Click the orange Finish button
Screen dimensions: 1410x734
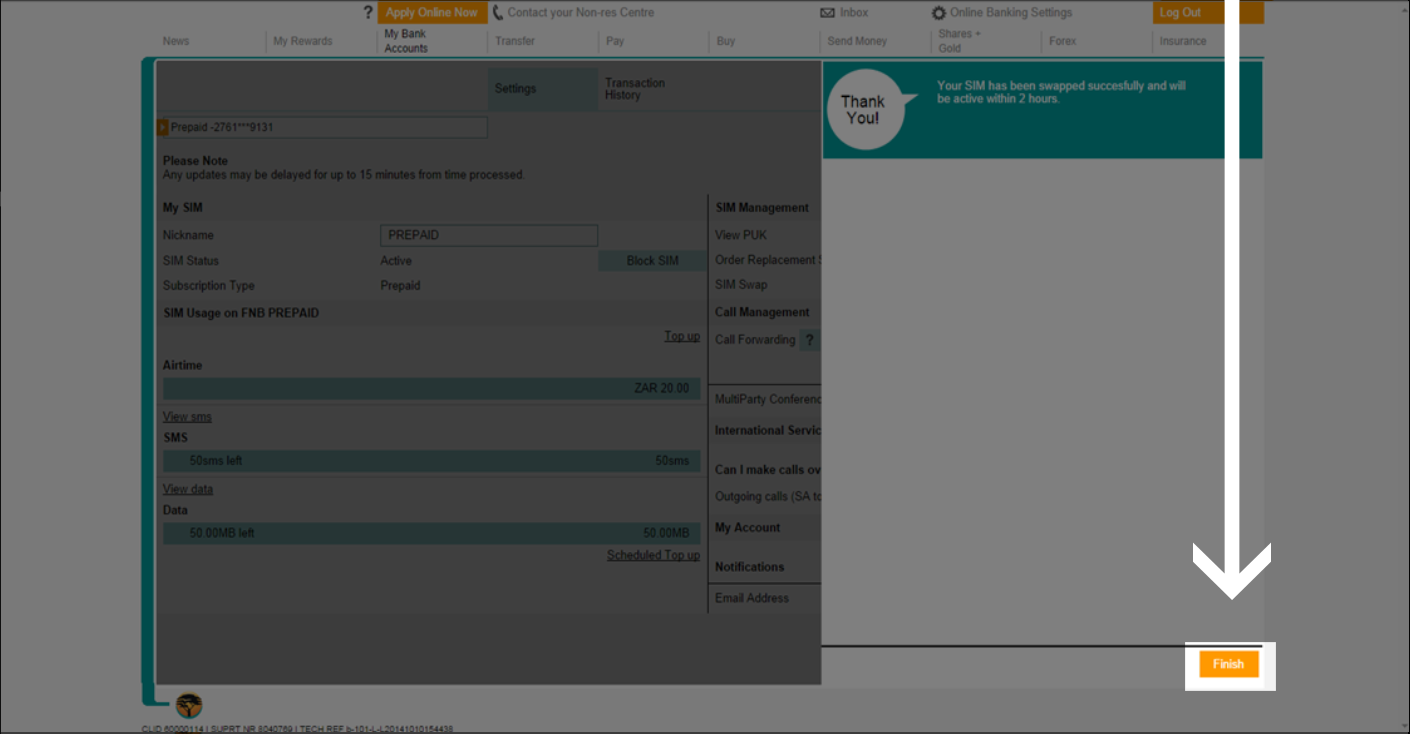click(1228, 664)
